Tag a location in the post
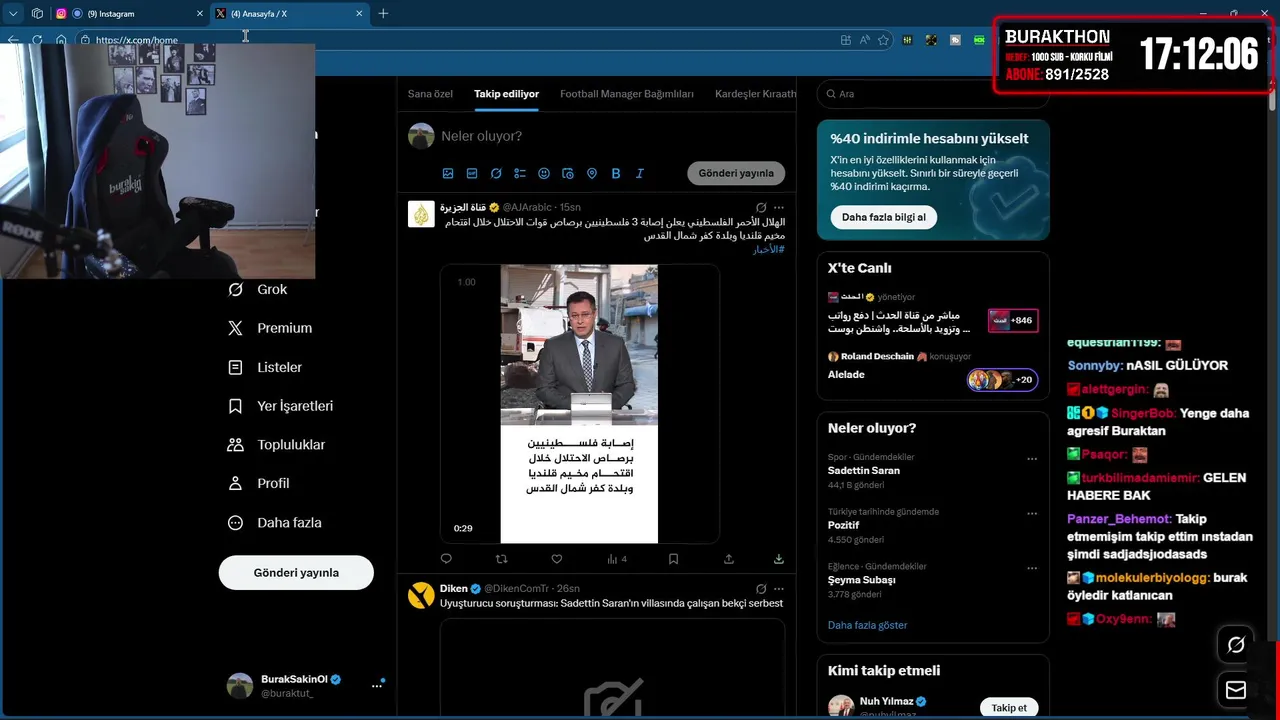Viewport: 1280px width, 720px height. click(x=592, y=173)
